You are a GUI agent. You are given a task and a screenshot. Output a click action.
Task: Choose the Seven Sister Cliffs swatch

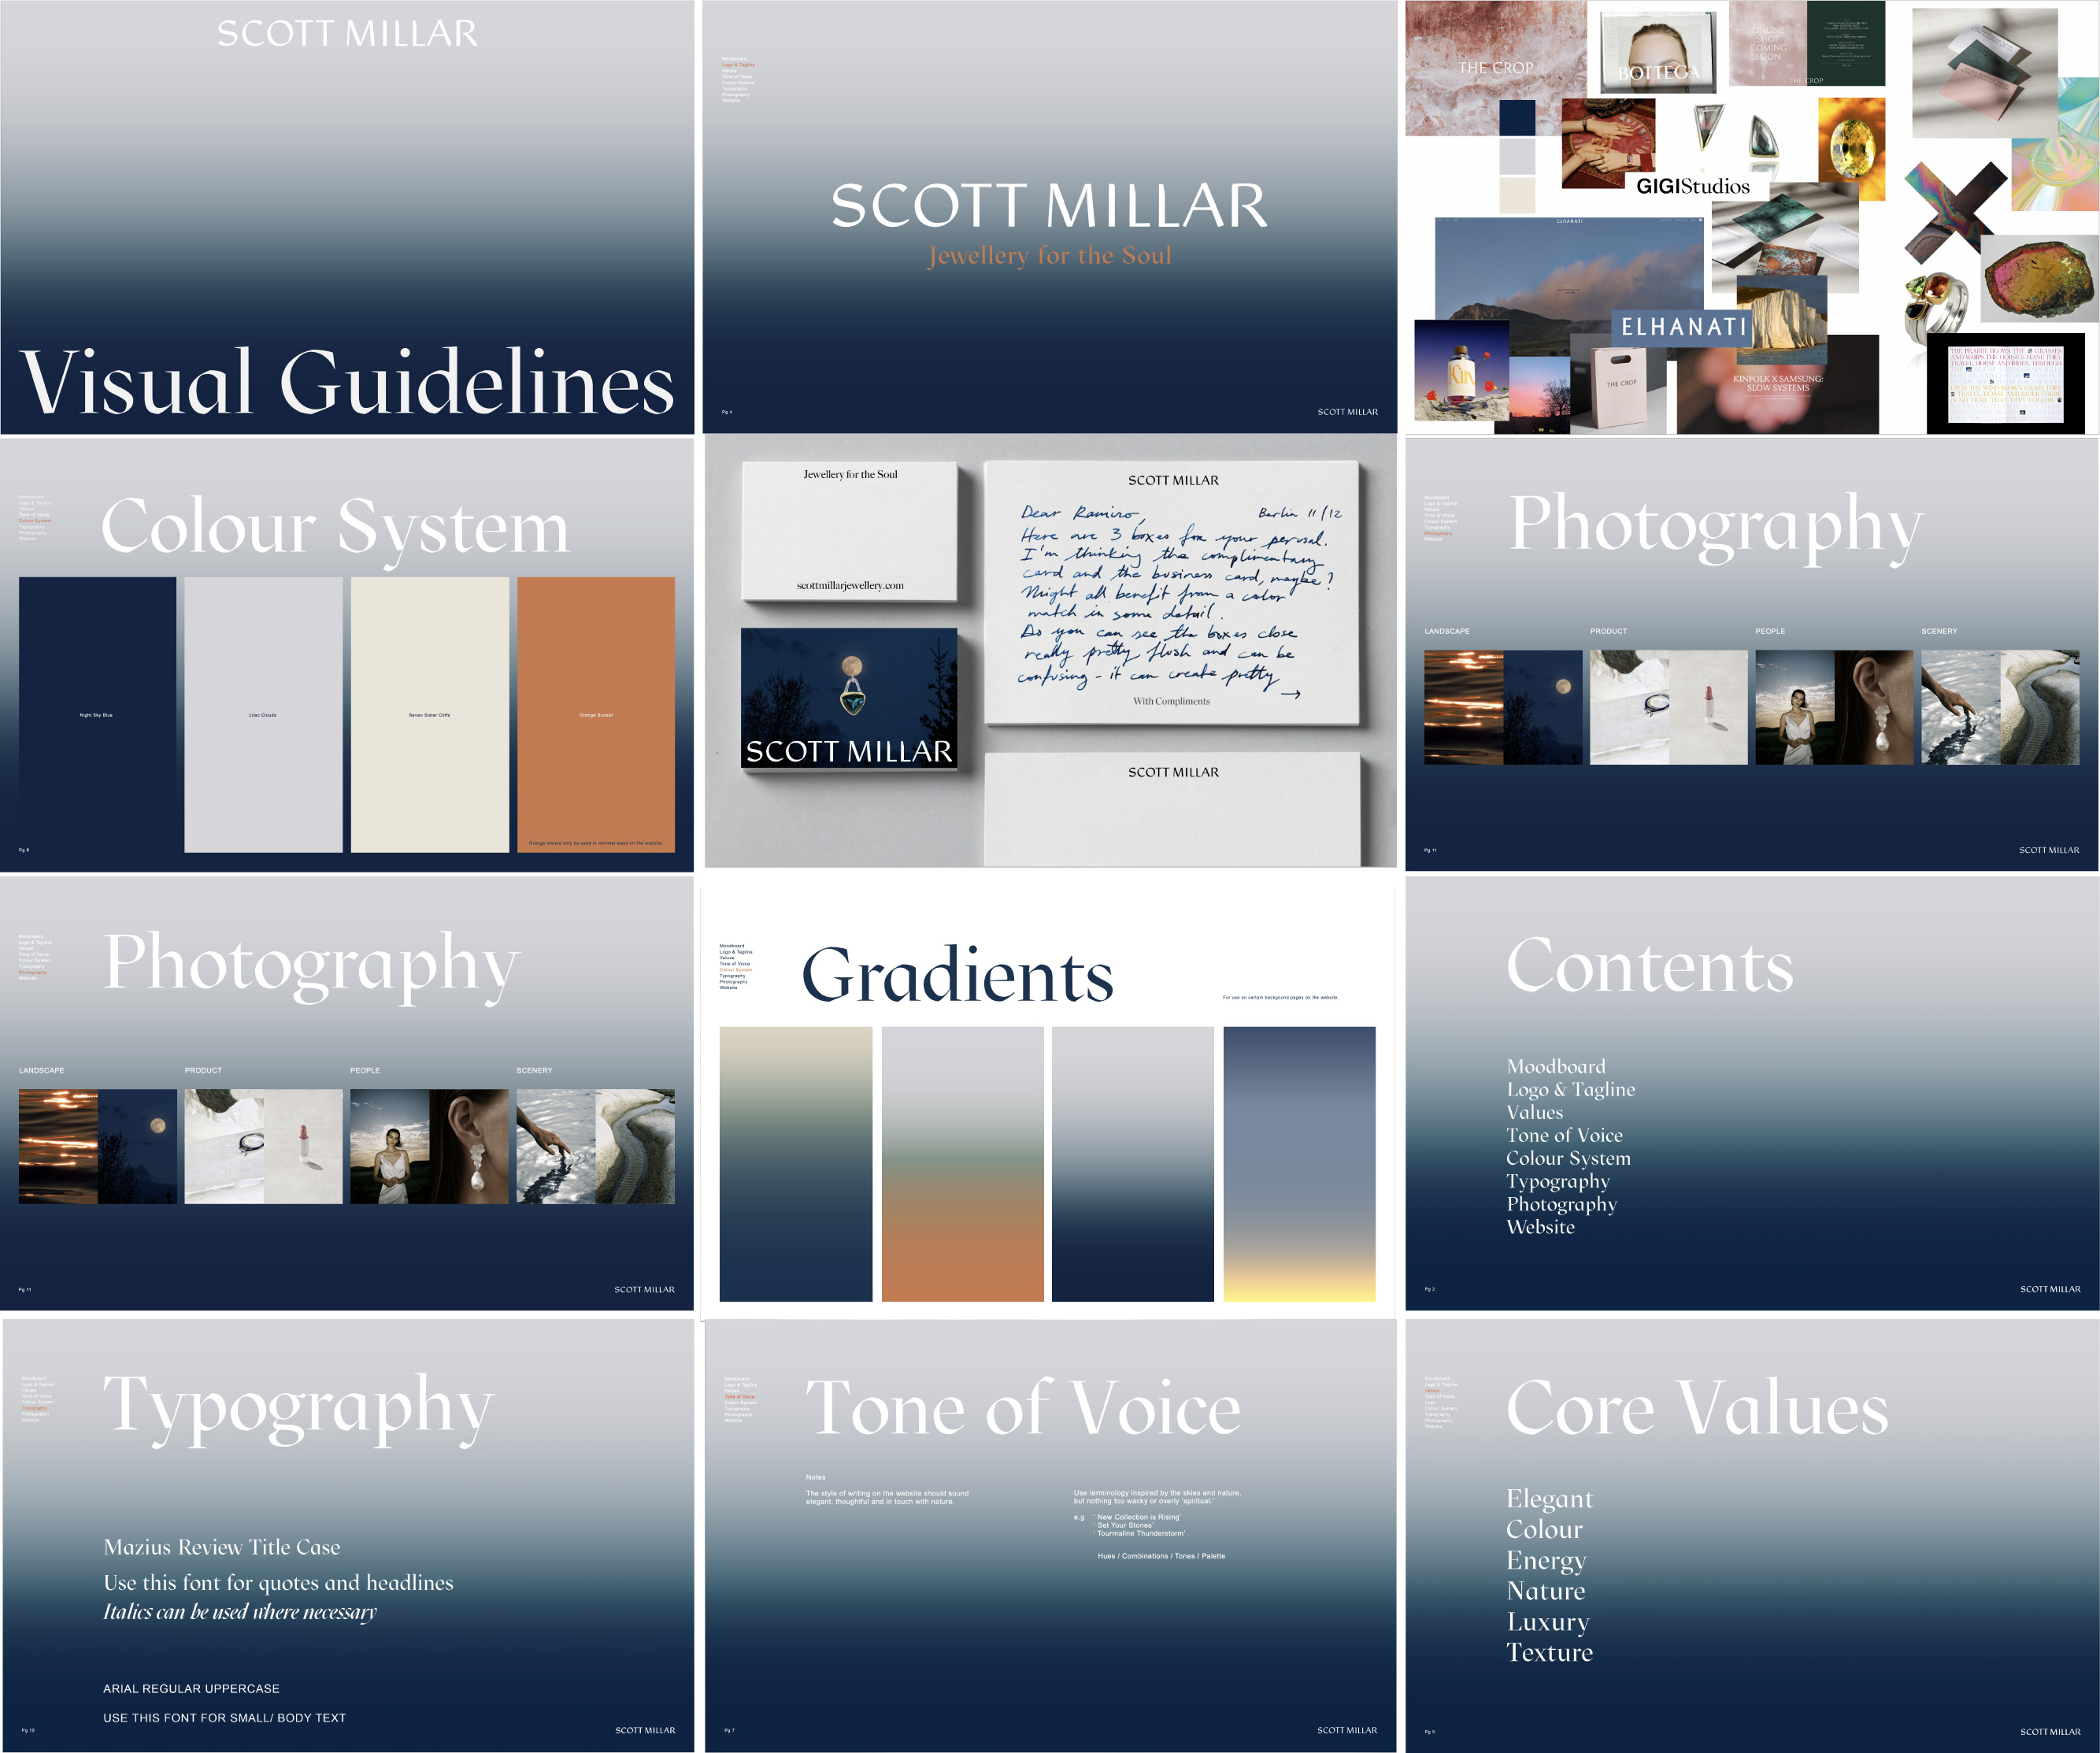(x=430, y=714)
